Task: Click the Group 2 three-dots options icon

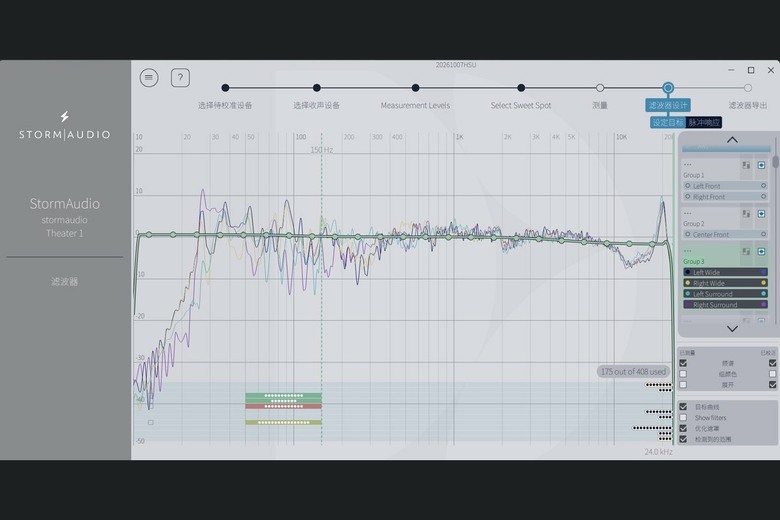Action: coord(687,213)
